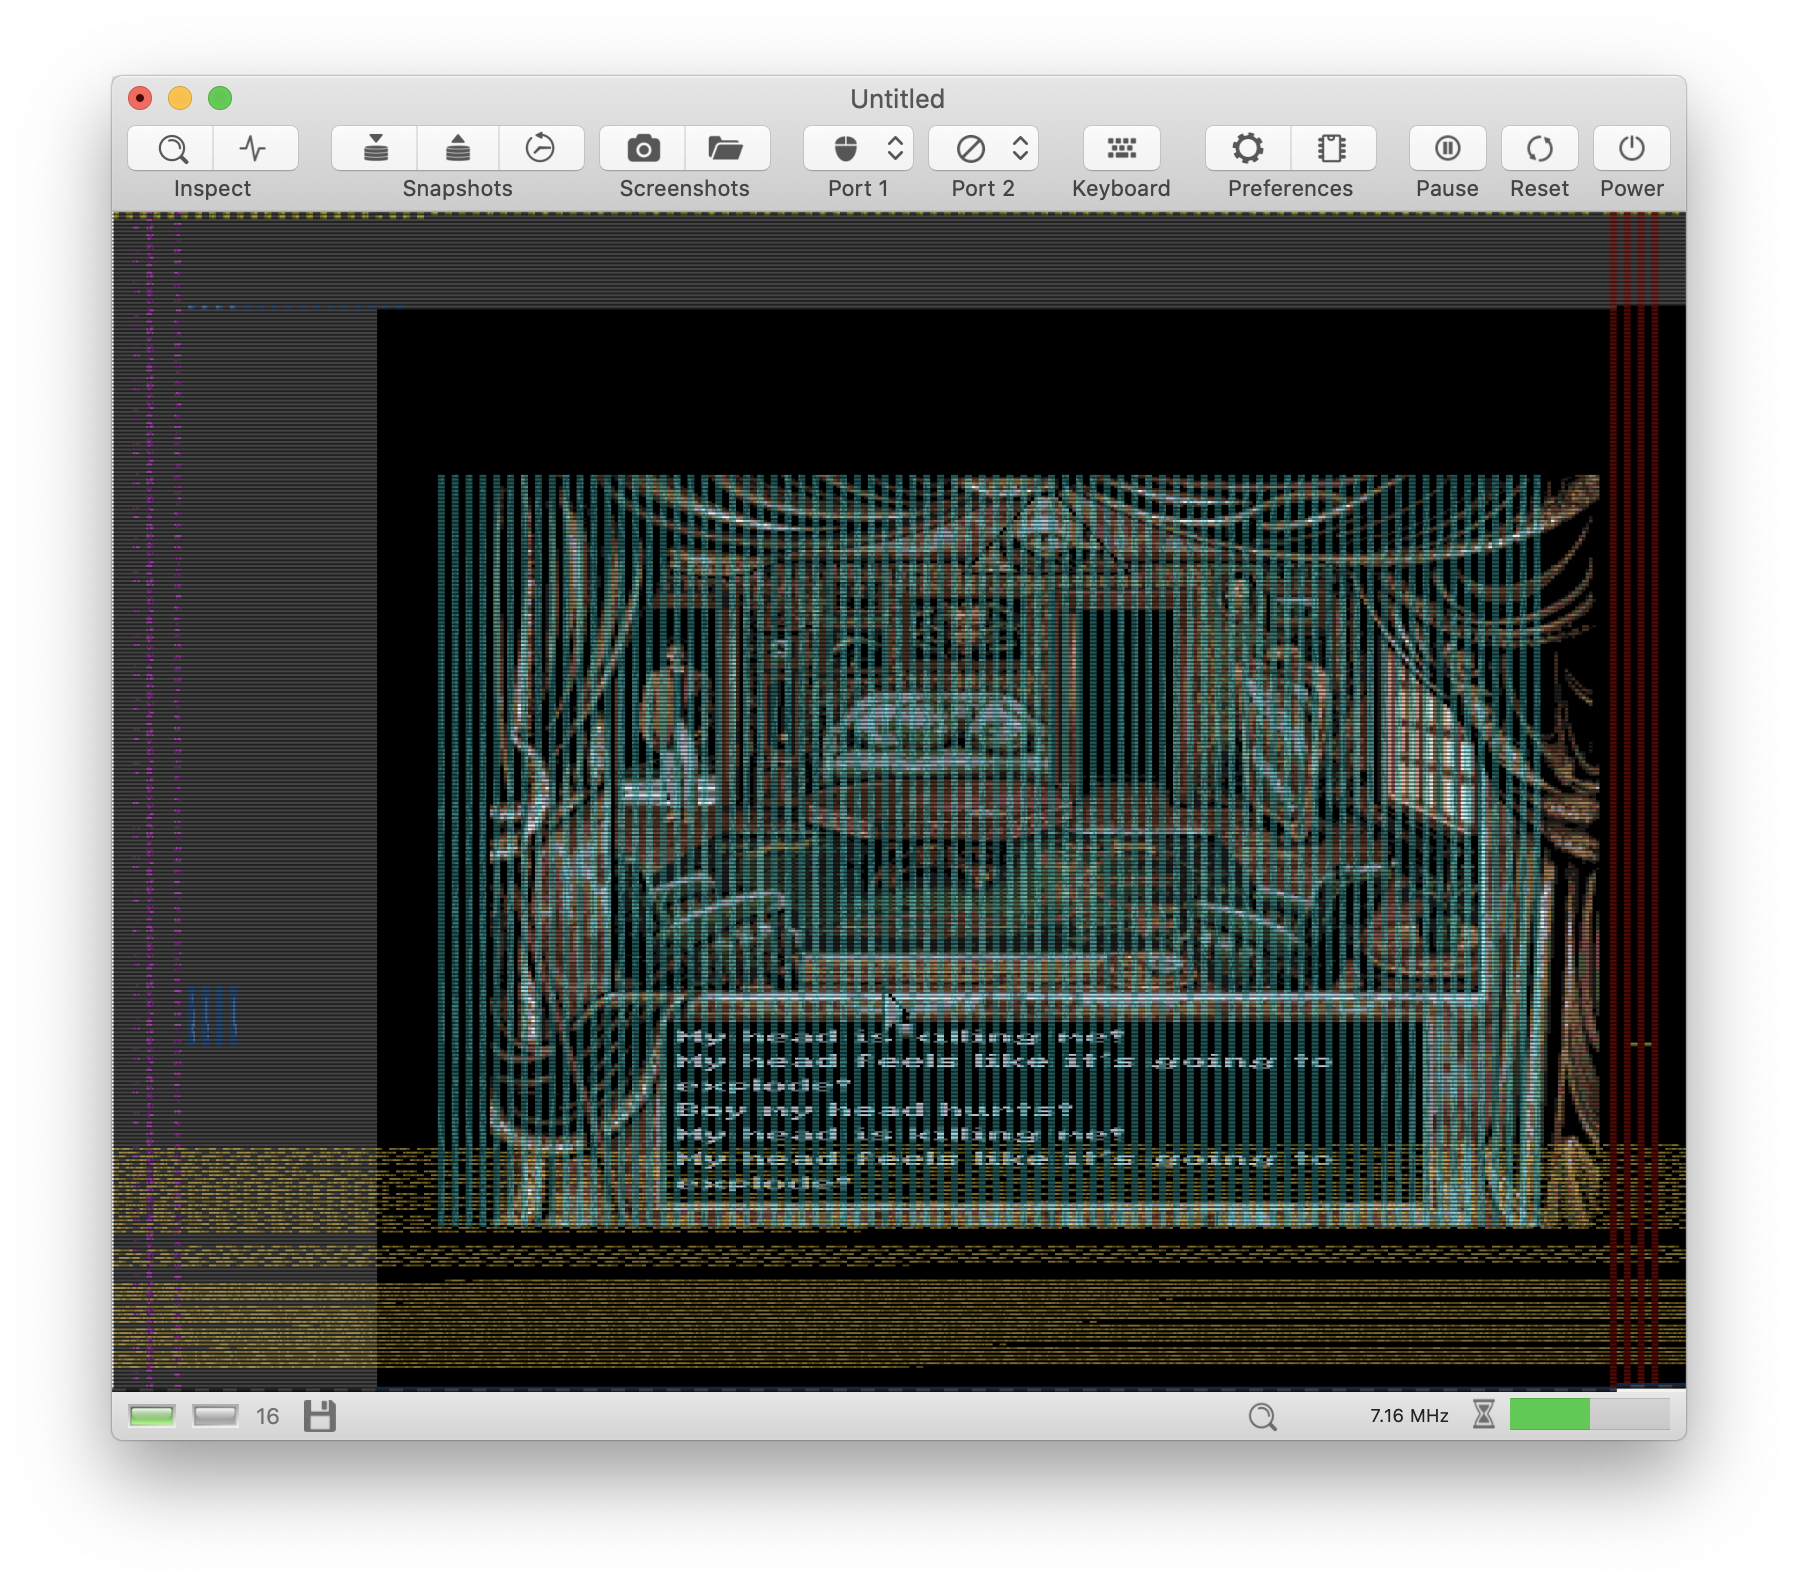Open the Port 2 device dropdown
Screen dimensions: 1798x1588
[984, 149]
